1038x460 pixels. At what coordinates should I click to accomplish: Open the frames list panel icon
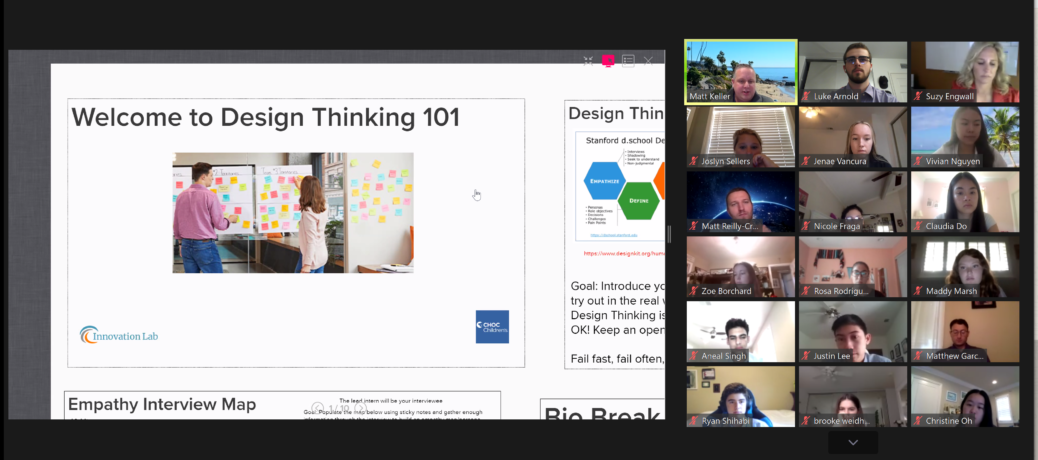[628, 61]
